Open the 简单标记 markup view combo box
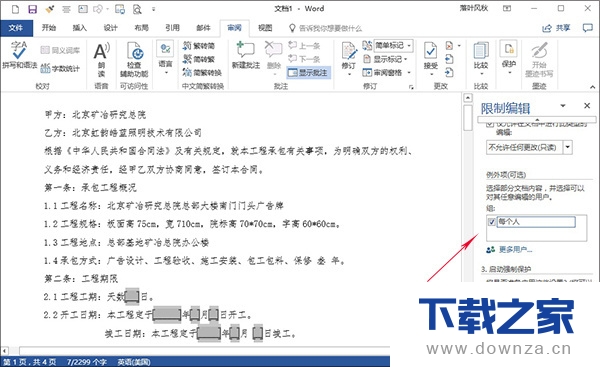Viewport: 600px width, 367px height. (393, 46)
